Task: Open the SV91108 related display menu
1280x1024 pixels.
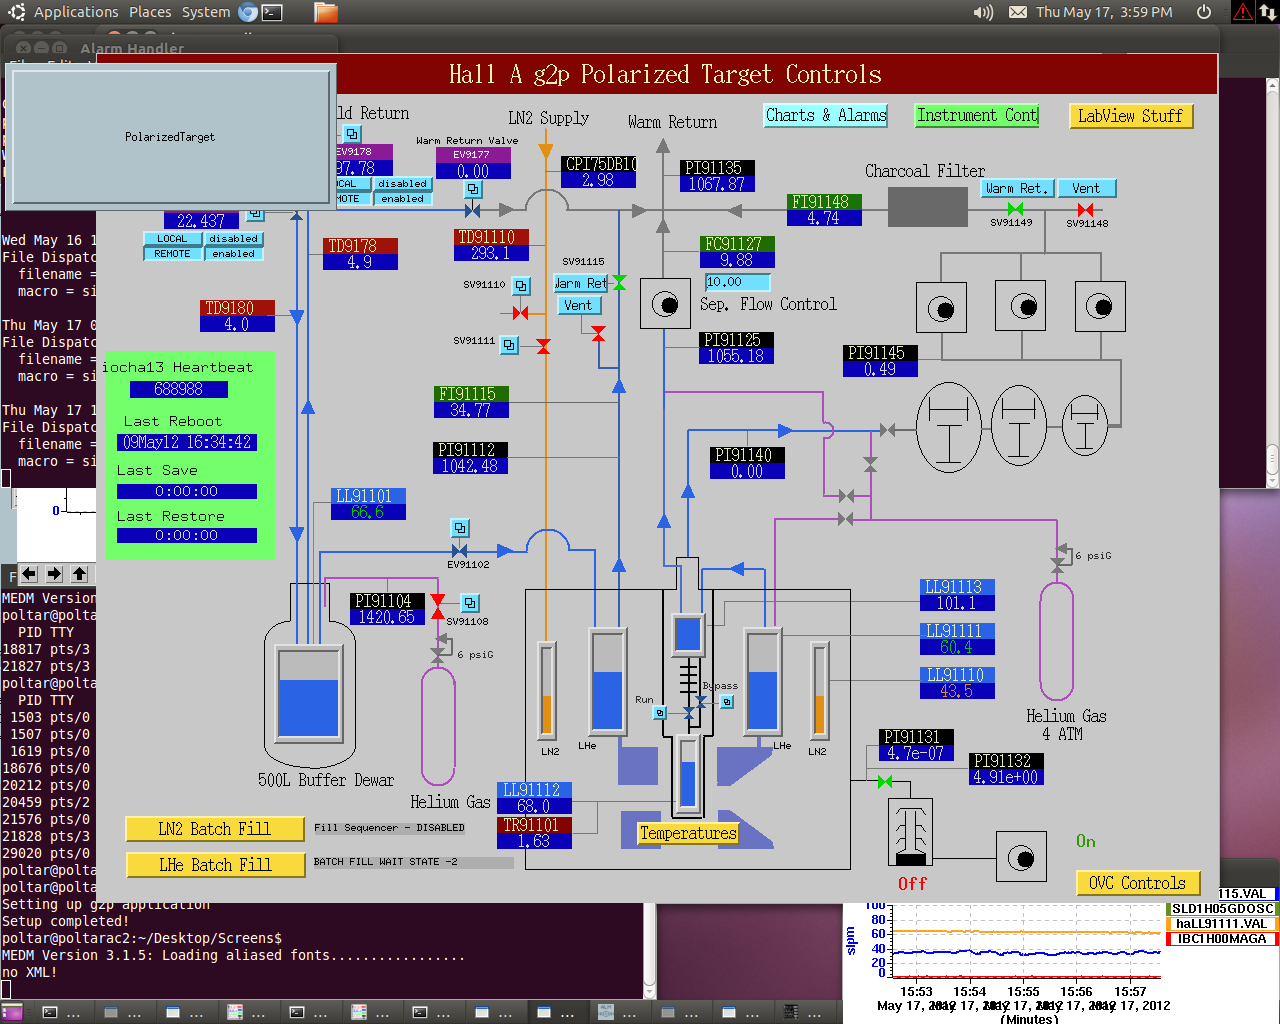Action: [x=469, y=603]
